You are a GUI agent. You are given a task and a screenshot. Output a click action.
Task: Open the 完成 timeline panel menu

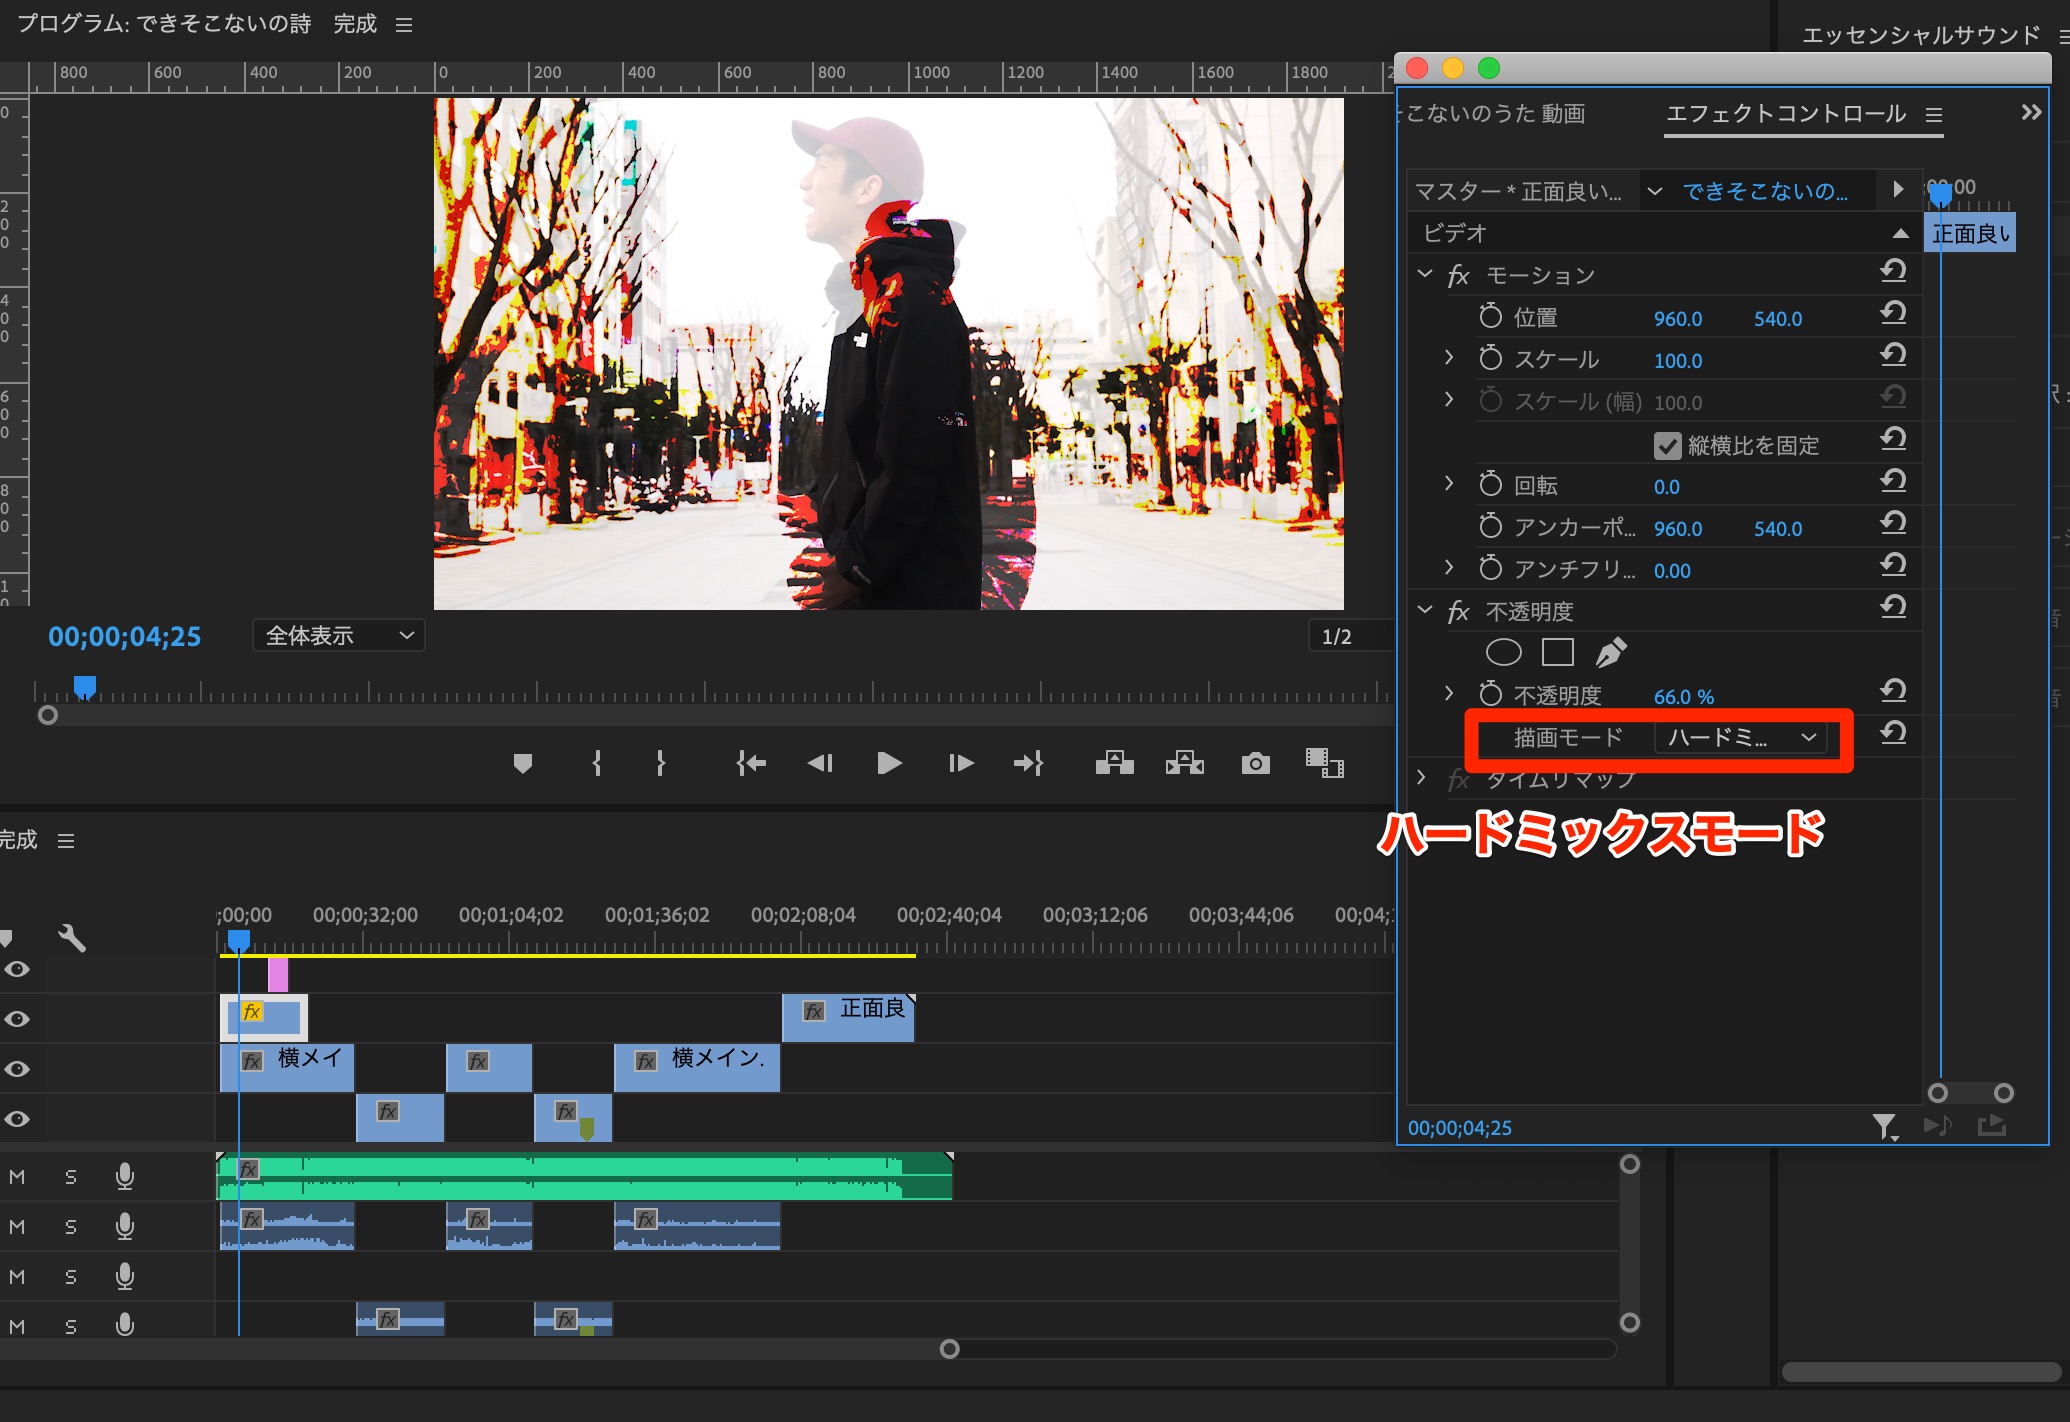[66, 841]
